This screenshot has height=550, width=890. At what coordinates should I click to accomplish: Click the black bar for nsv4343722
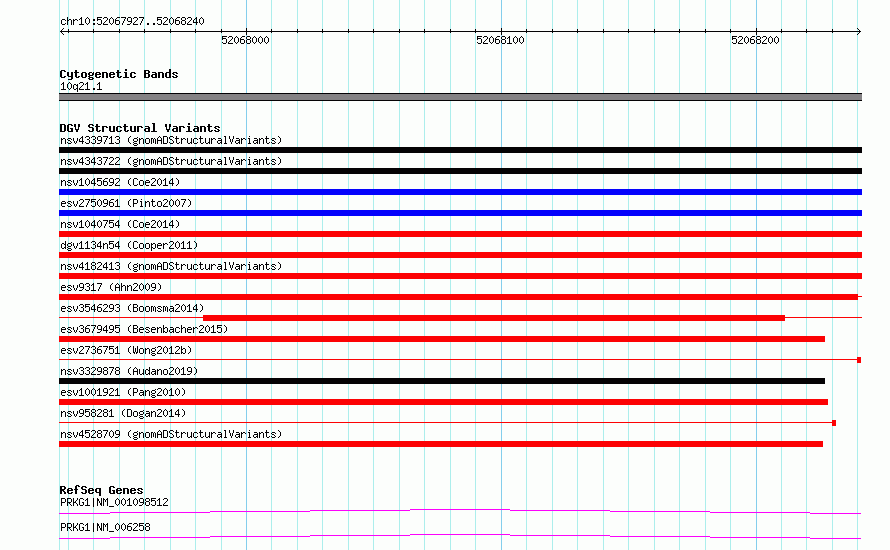[460, 171]
